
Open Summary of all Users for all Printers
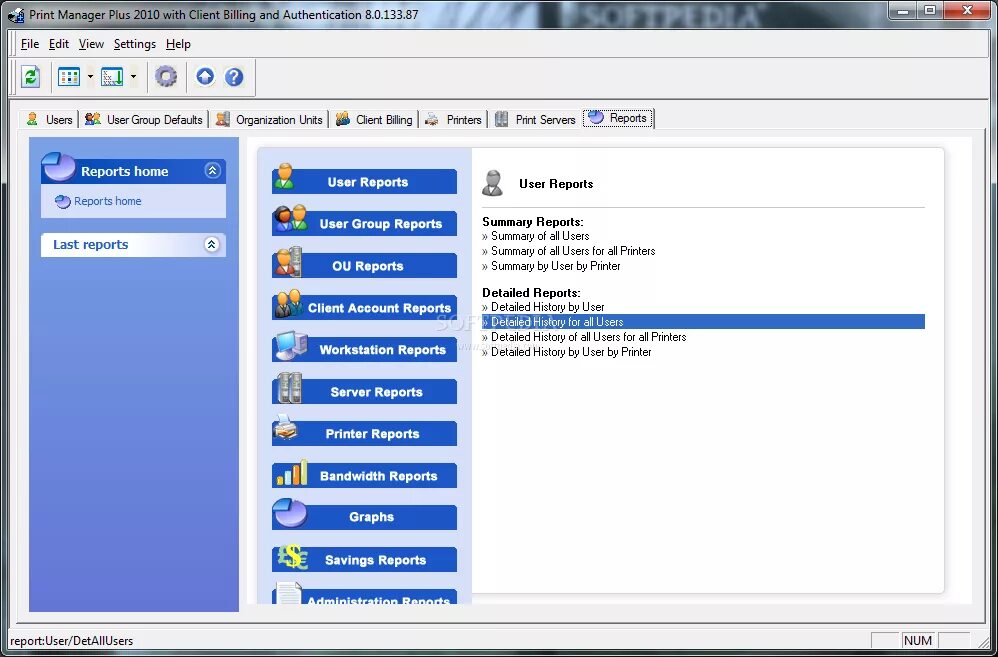pos(573,251)
